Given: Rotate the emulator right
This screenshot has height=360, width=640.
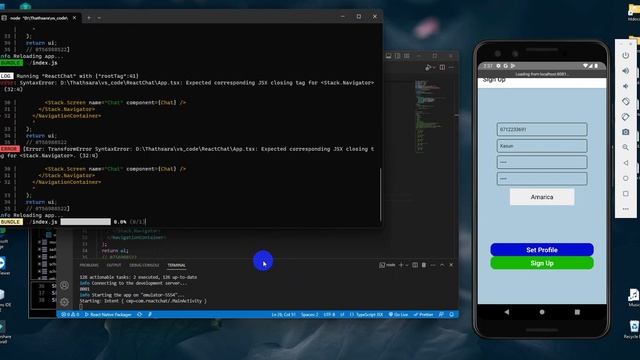Looking at the screenshot, I should tap(626, 117).
